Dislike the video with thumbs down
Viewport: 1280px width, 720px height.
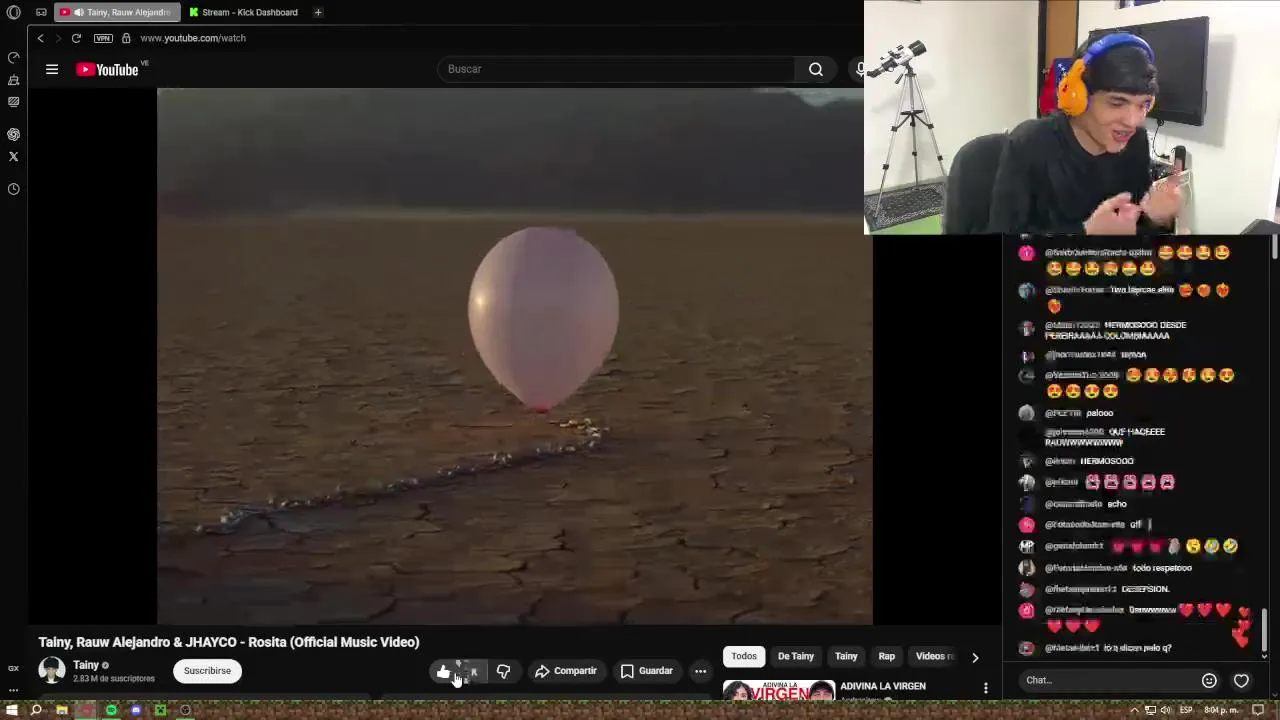(x=503, y=671)
